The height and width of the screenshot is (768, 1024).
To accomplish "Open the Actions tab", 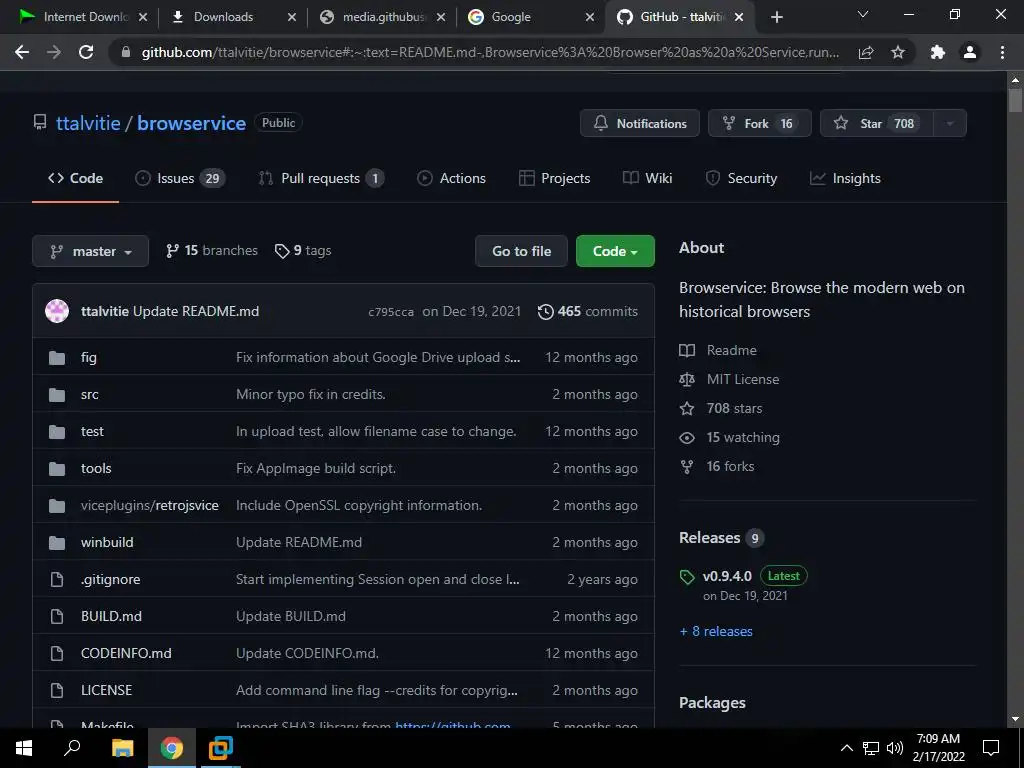I will pos(451,178).
